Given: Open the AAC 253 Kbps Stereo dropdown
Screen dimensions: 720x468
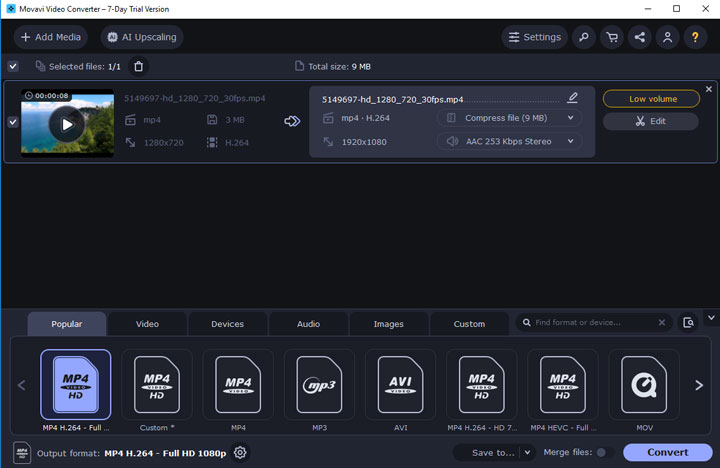Looking at the screenshot, I should point(509,142).
